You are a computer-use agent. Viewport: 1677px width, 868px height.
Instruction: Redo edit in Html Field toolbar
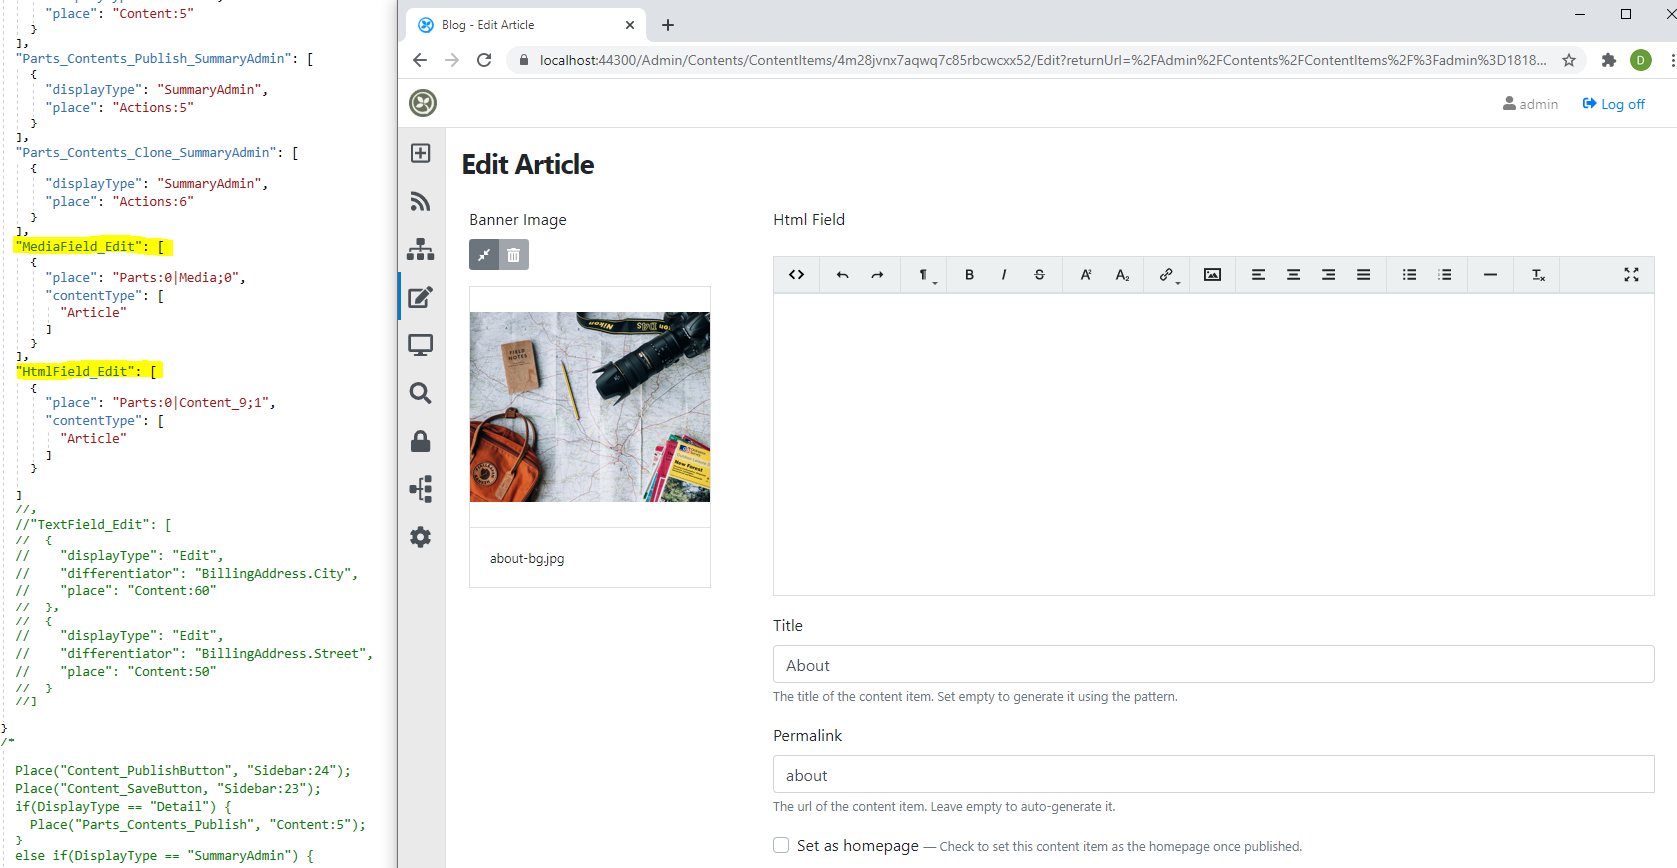(x=877, y=275)
